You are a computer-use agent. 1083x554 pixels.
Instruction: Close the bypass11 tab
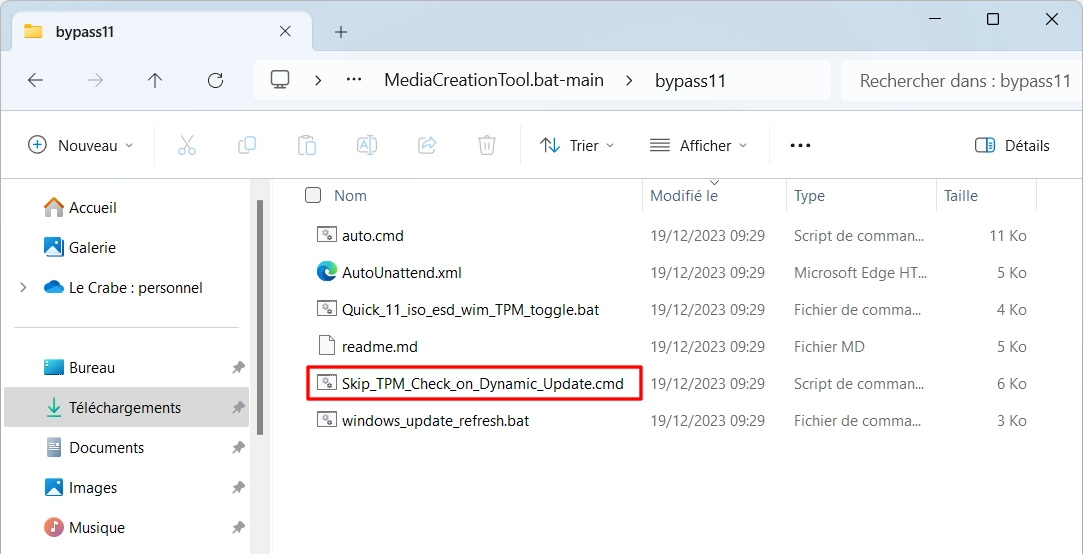pyautogui.click(x=285, y=32)
